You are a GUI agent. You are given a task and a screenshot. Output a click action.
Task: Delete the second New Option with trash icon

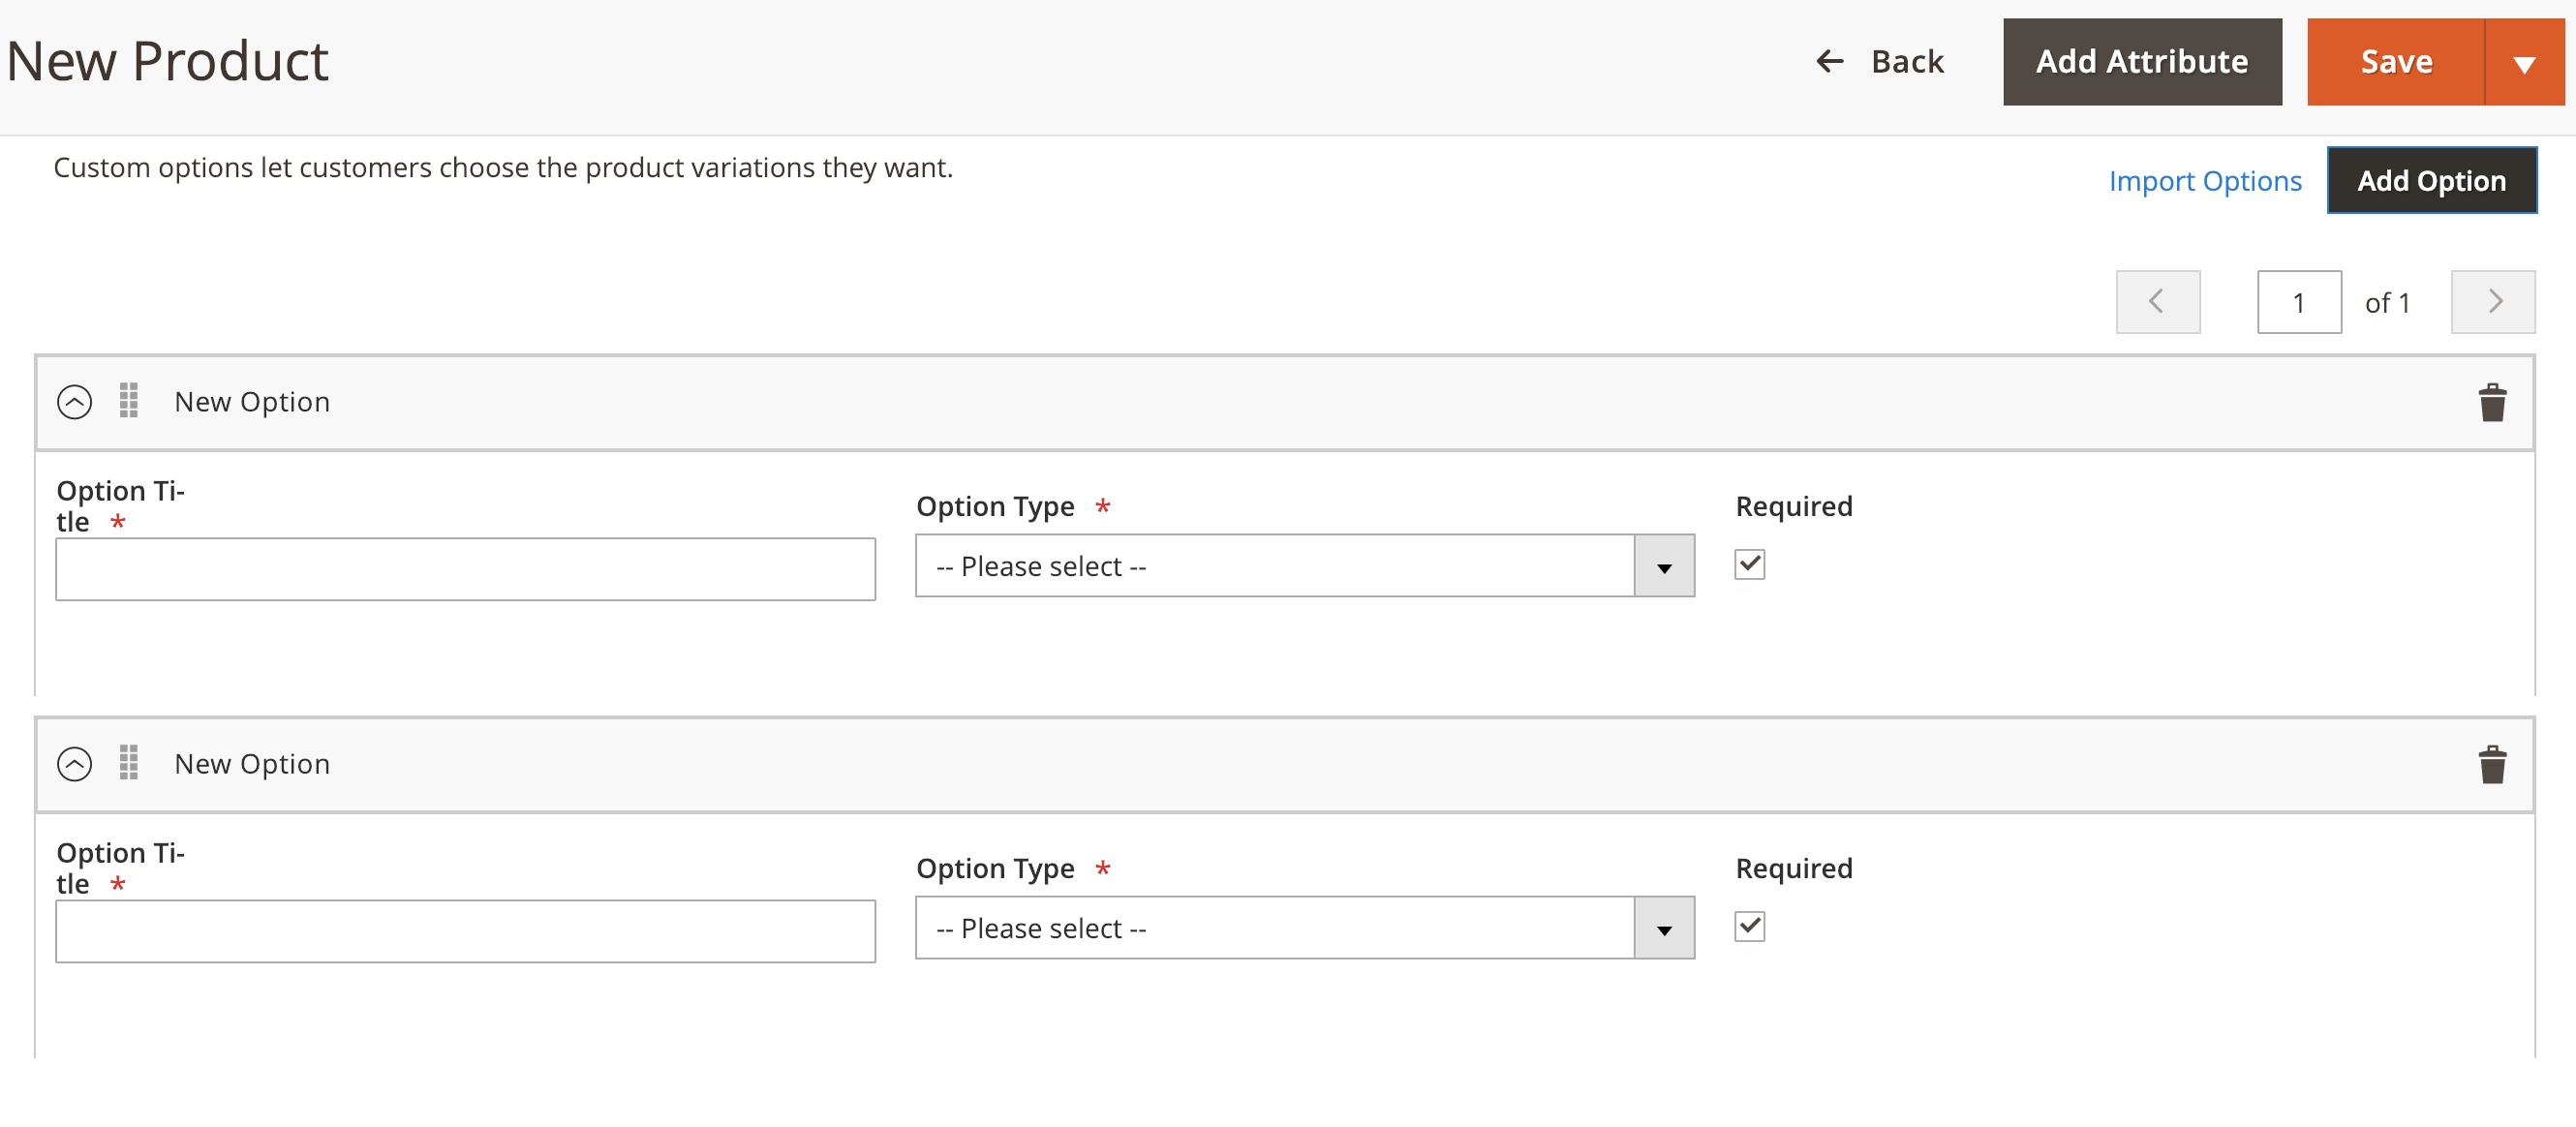click(2492, 764)
